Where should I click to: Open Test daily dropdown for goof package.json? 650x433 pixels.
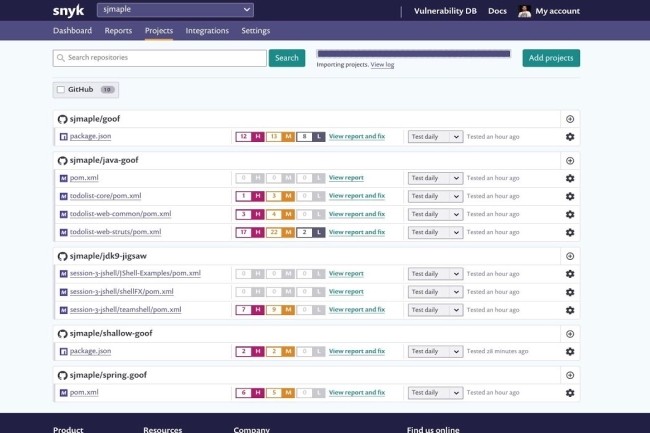435,137
